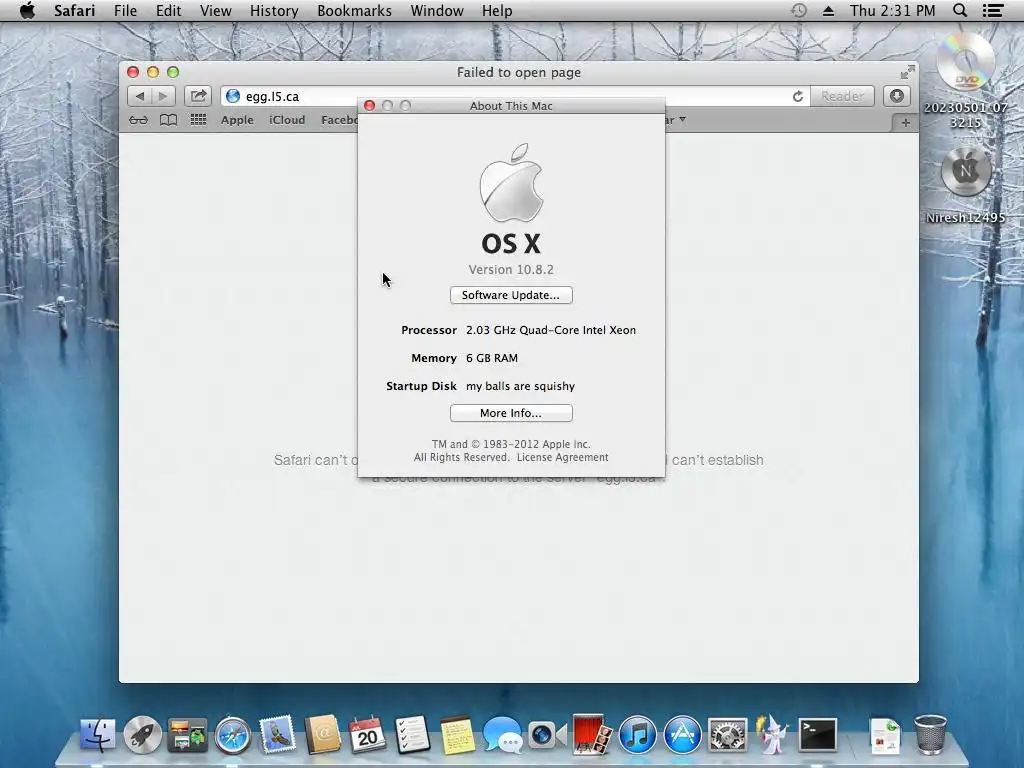1024x768 pixels.
Task: Enter Safari full screen via arrows icon
Action: coord(908,72)
